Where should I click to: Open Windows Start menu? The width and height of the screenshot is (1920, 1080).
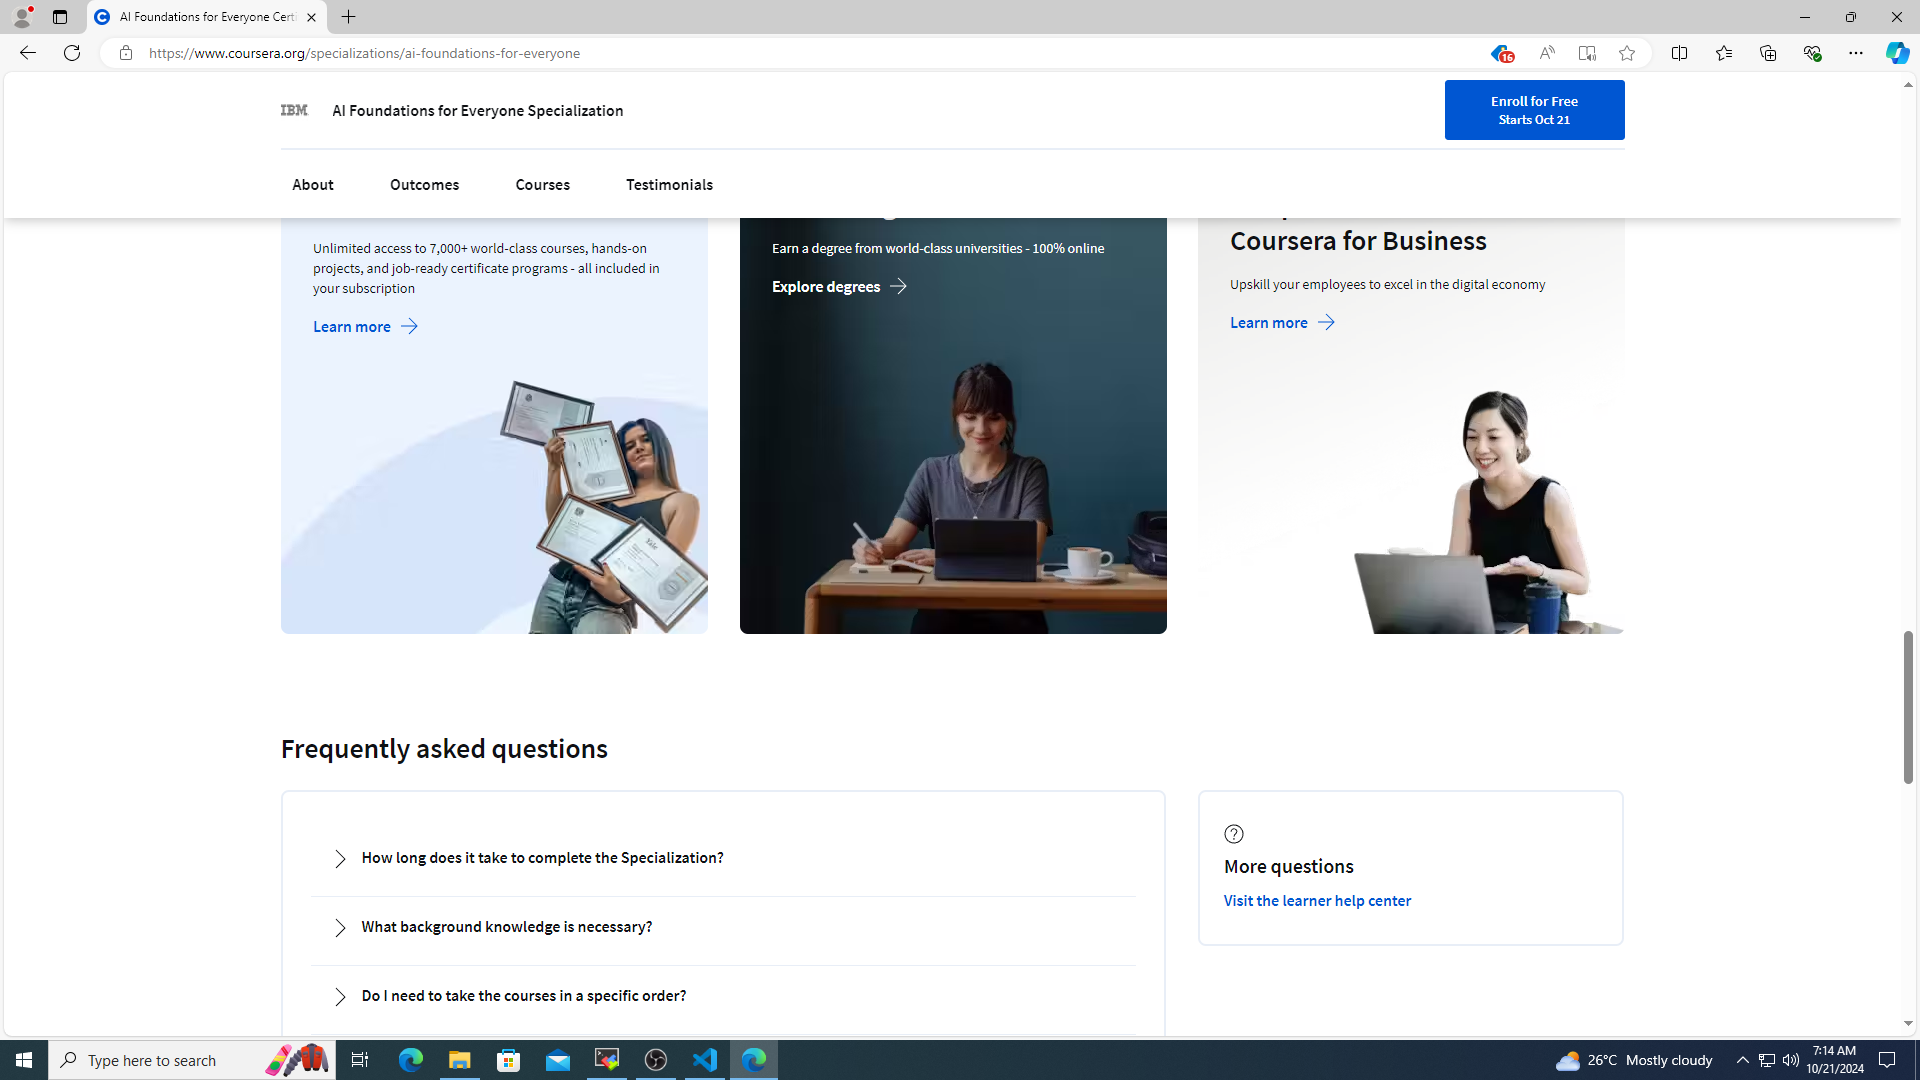point(24,1060)
